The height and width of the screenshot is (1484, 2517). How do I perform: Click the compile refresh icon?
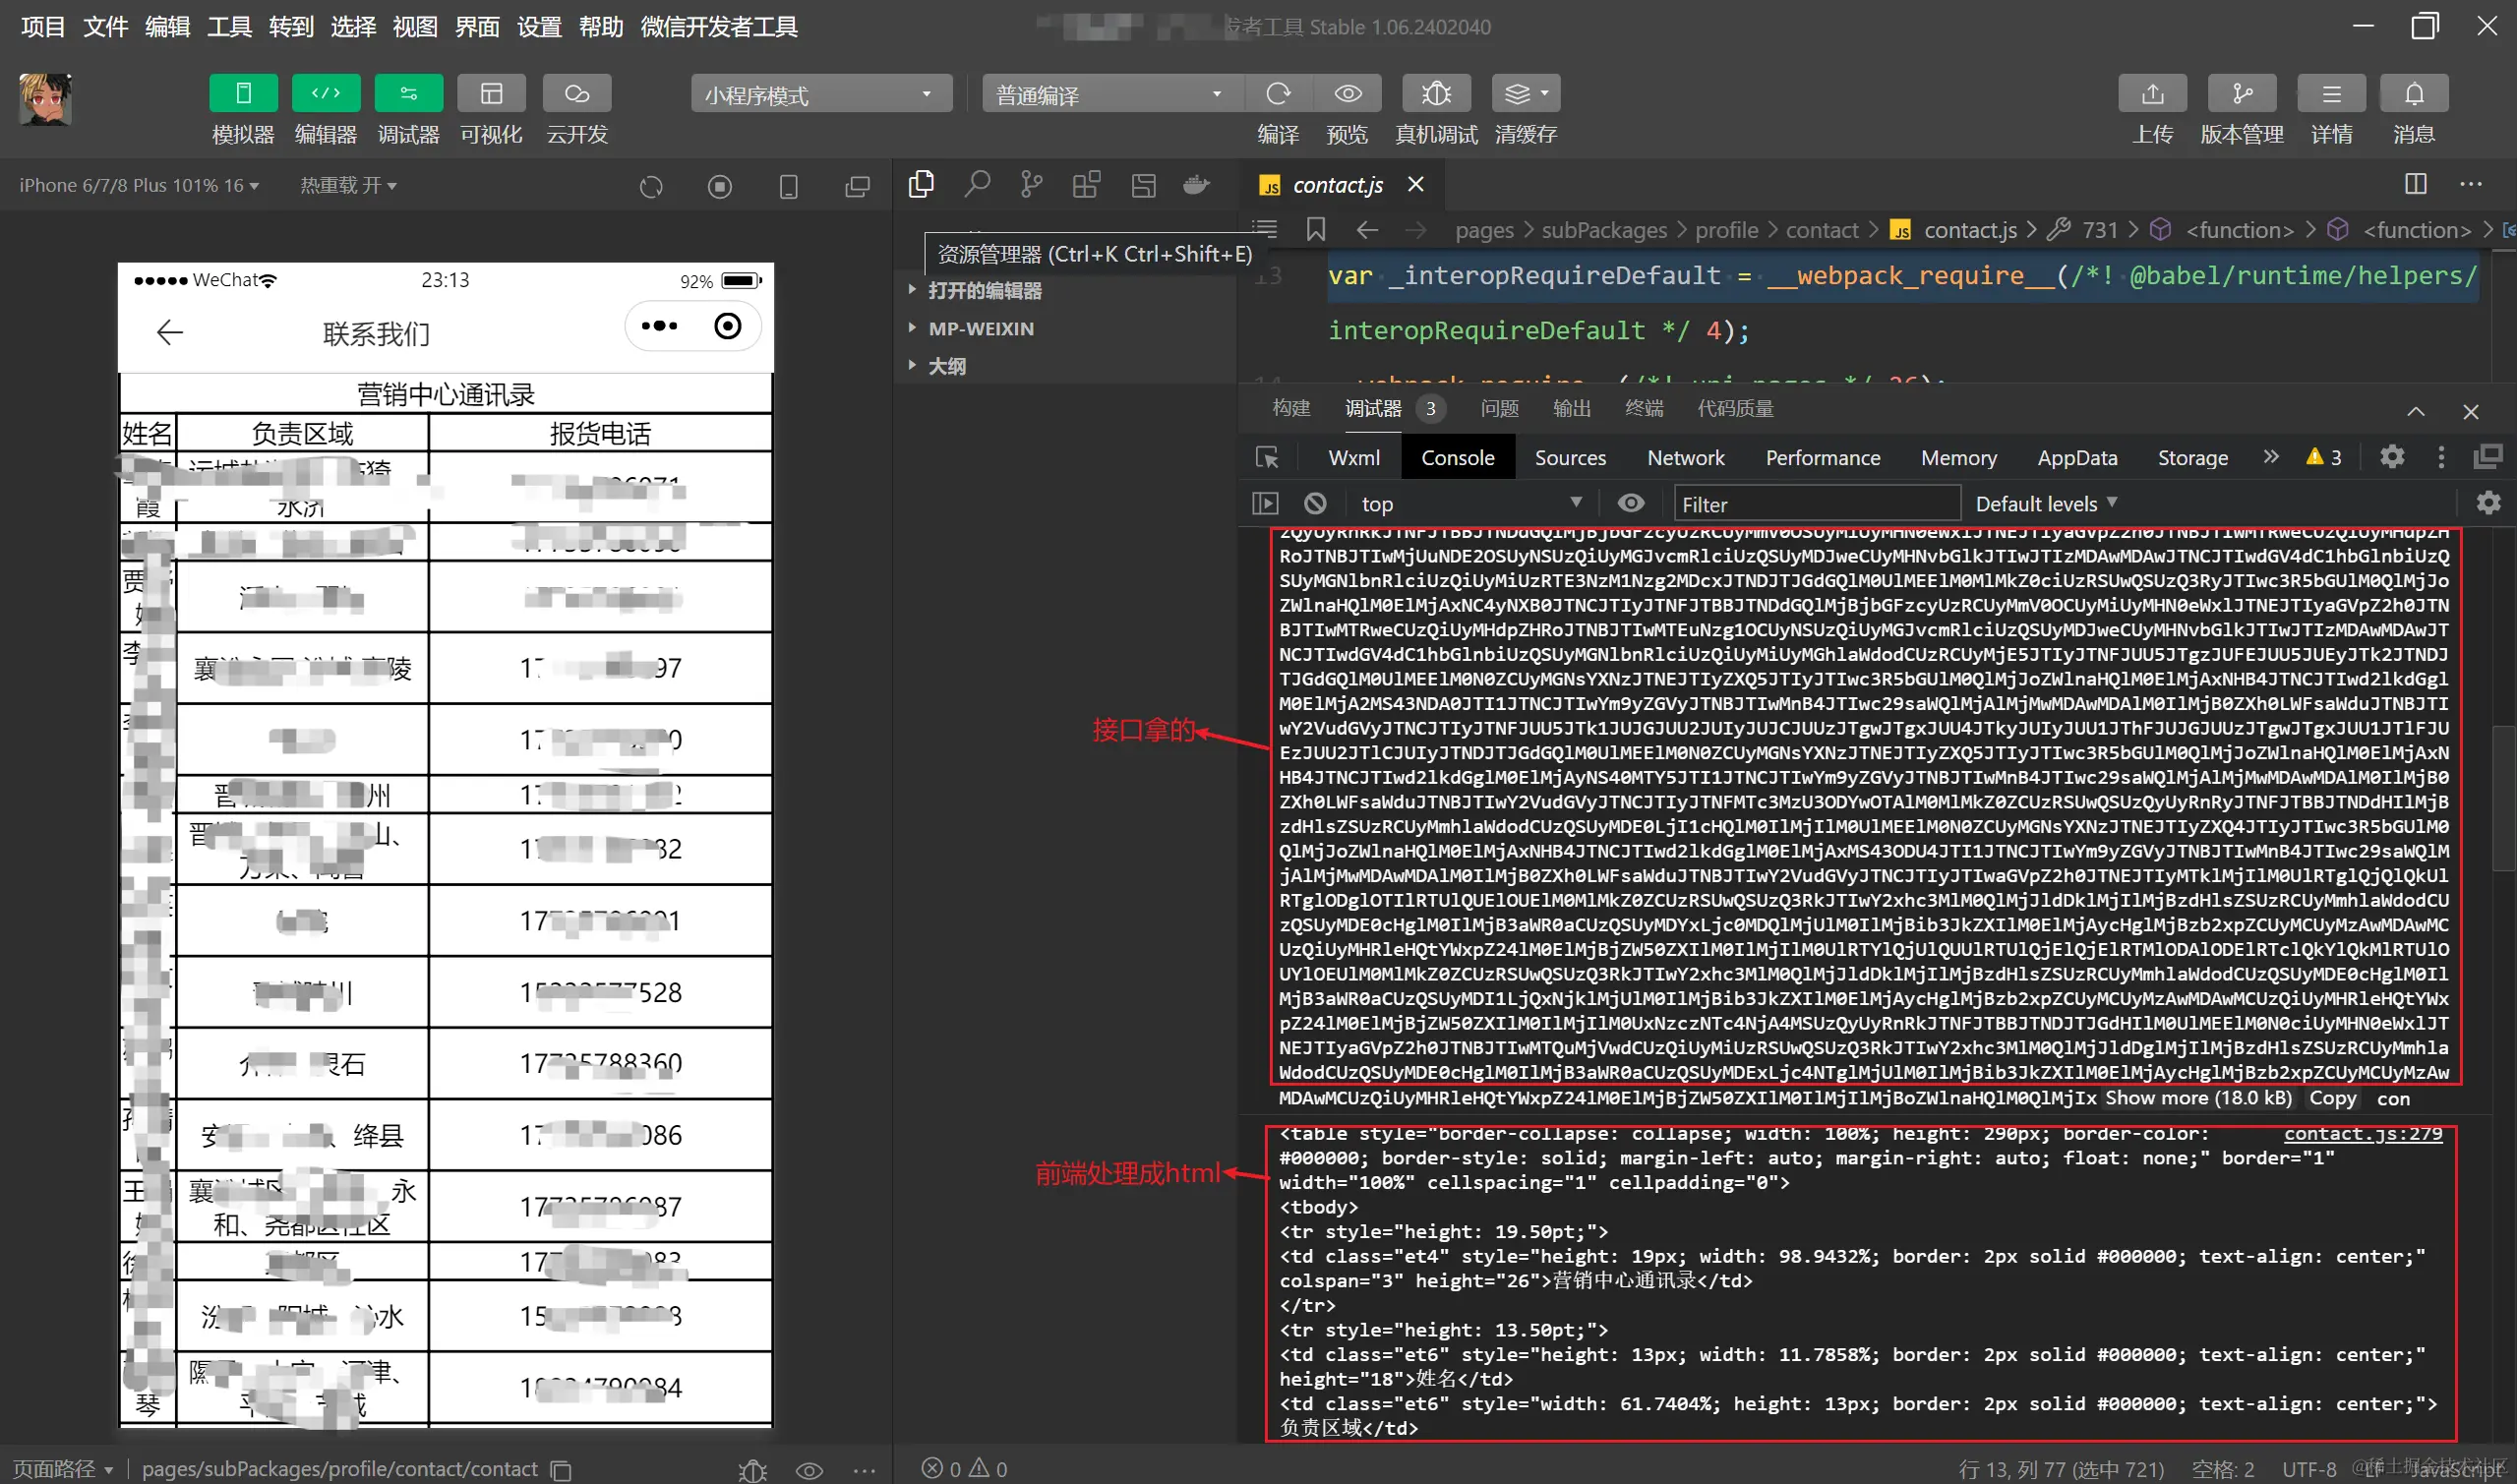tap(1277, 94)
